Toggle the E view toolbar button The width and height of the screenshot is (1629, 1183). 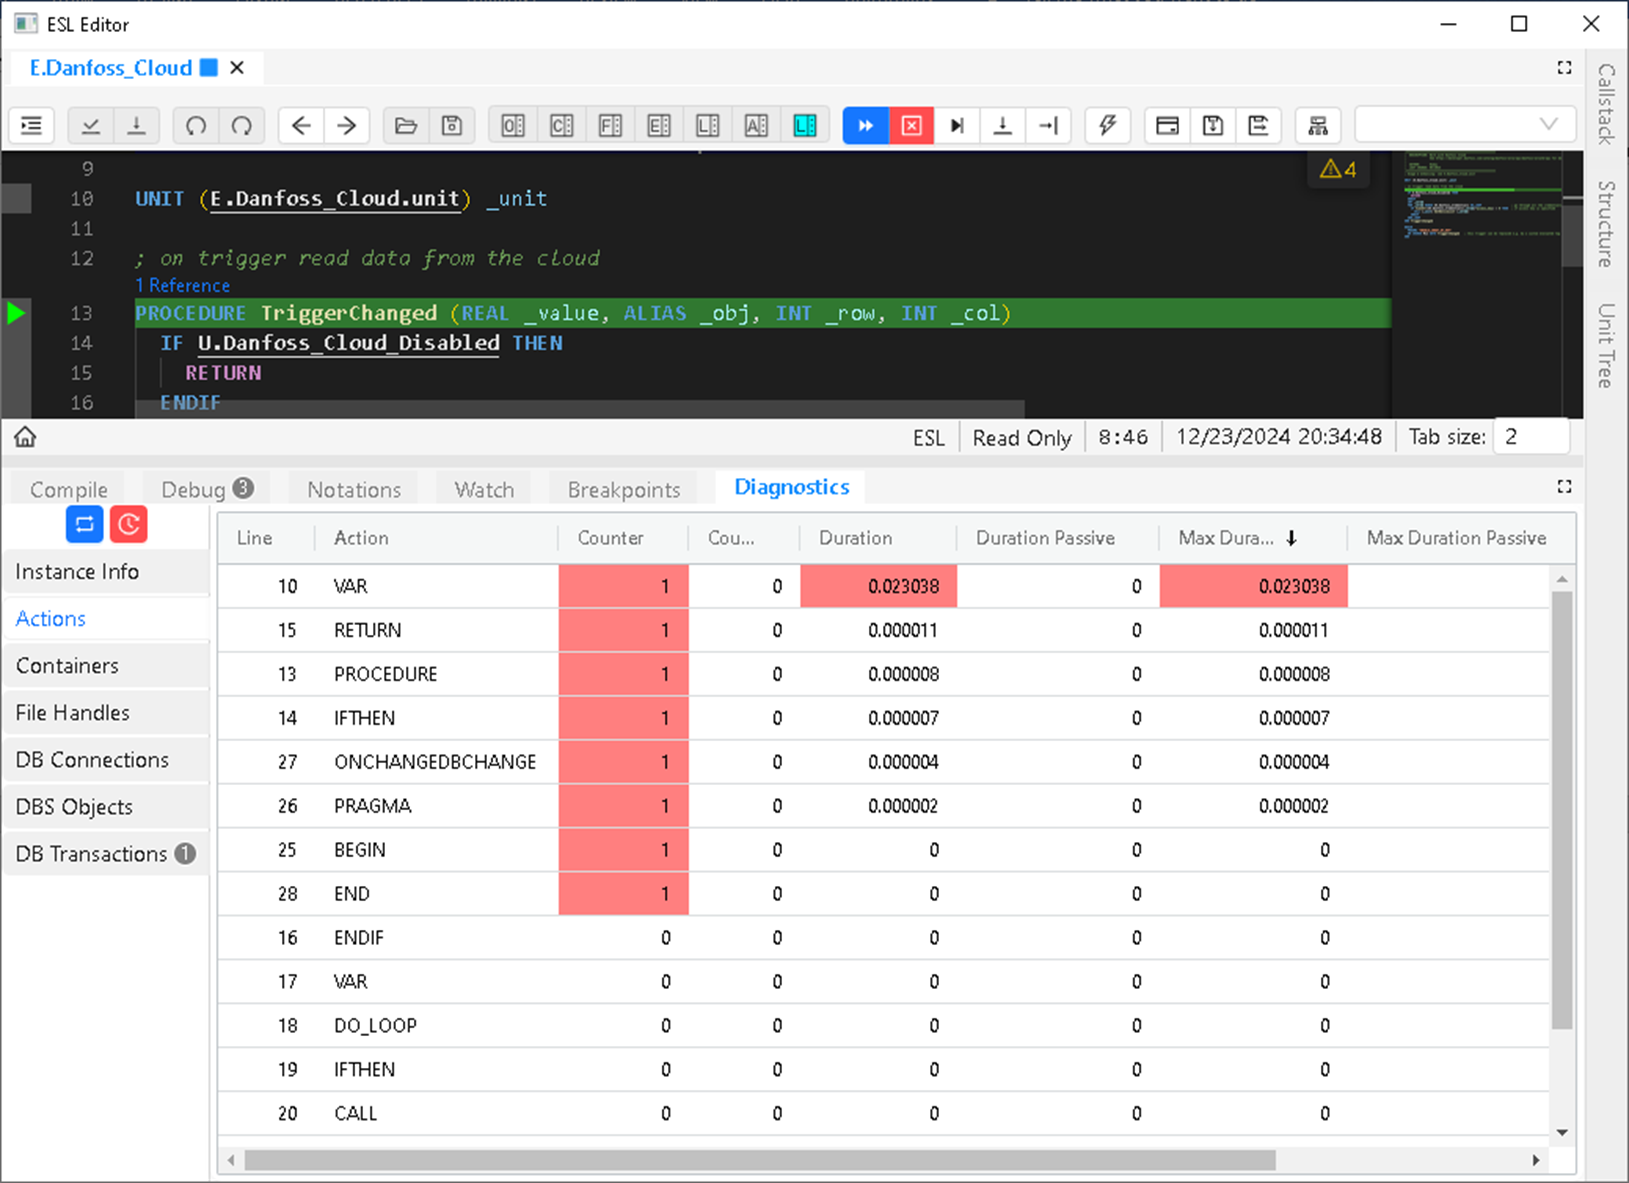click(x=659, y=126)
